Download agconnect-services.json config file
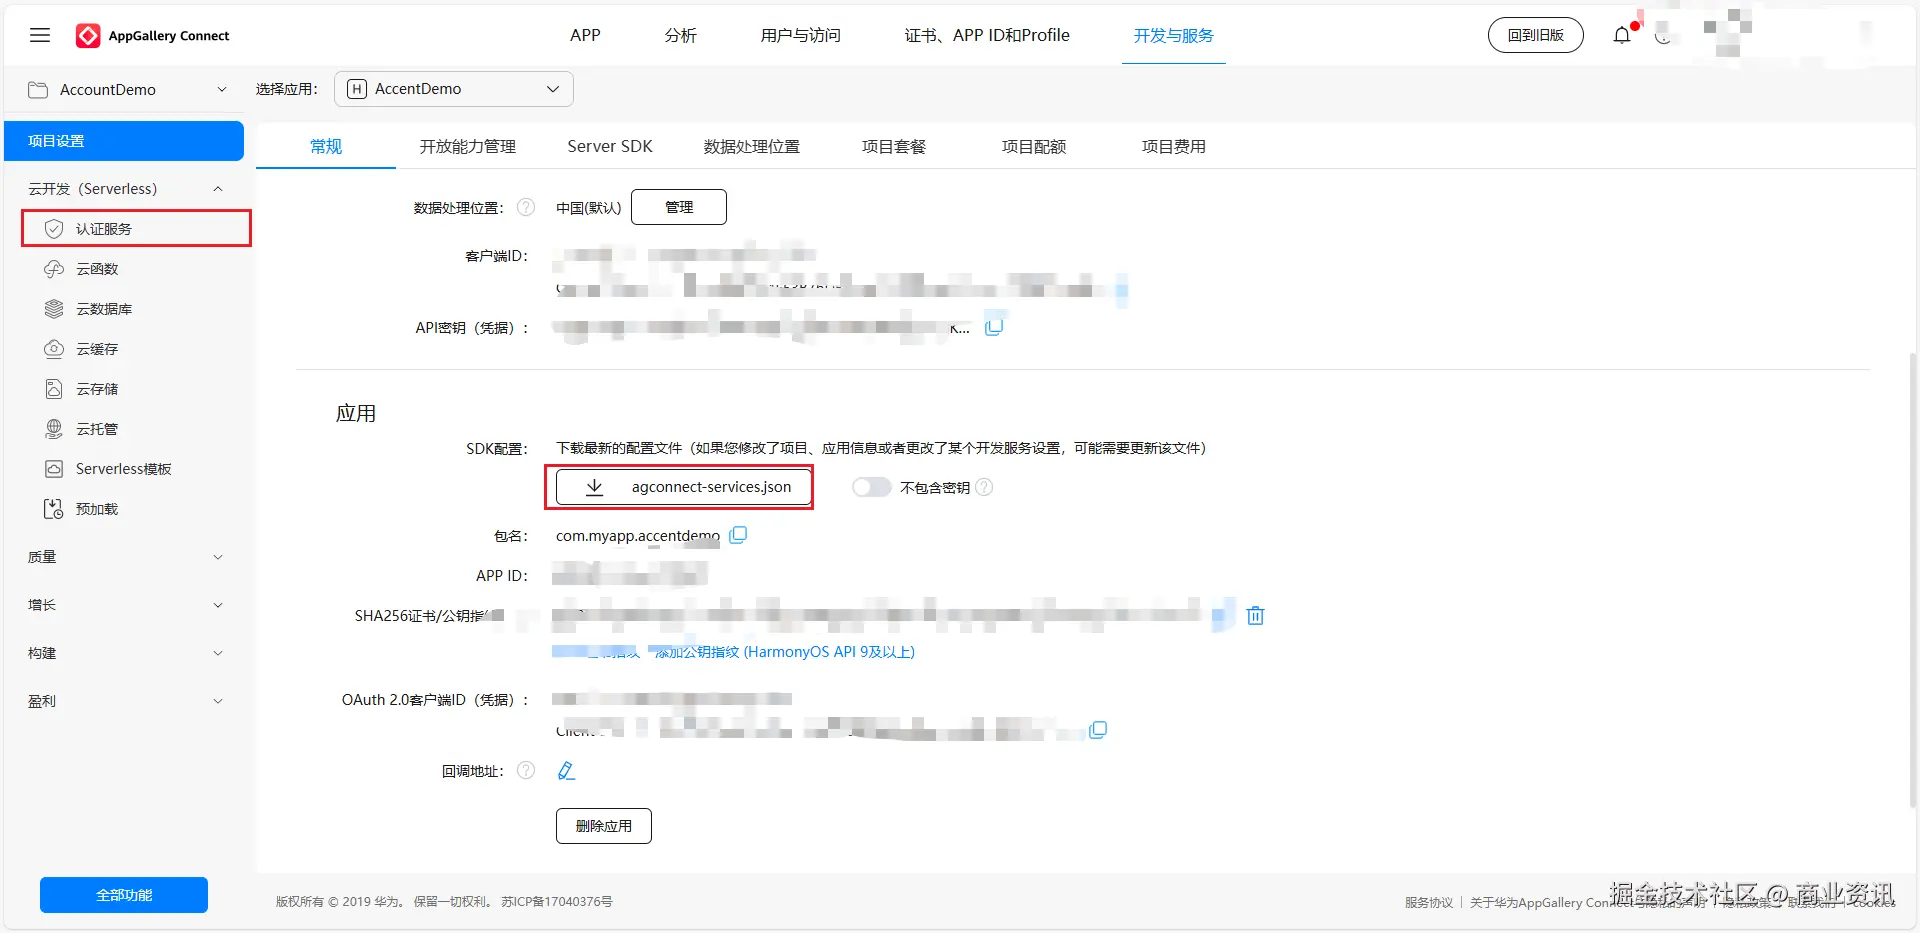1920x933 pixels. 685,487
